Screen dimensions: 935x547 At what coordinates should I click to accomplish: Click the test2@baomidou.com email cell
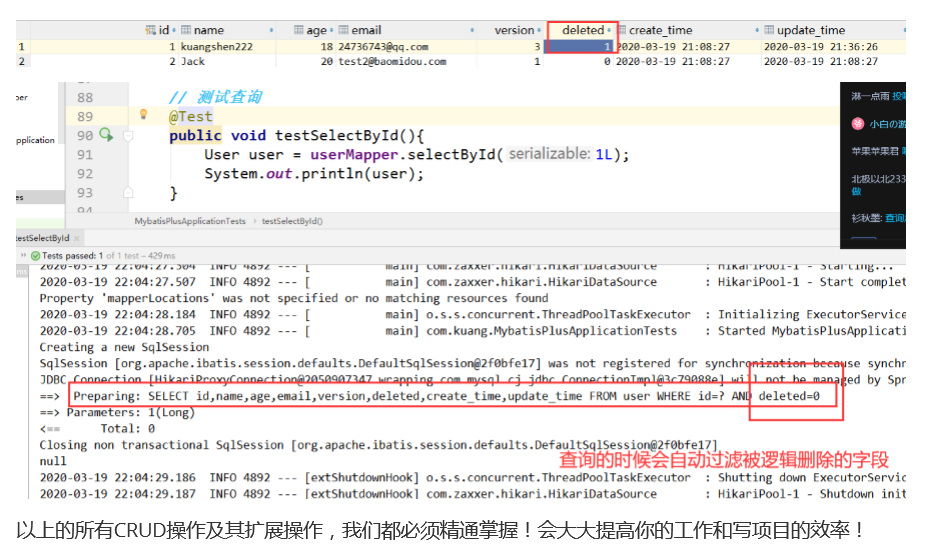(x=392, y=61)
